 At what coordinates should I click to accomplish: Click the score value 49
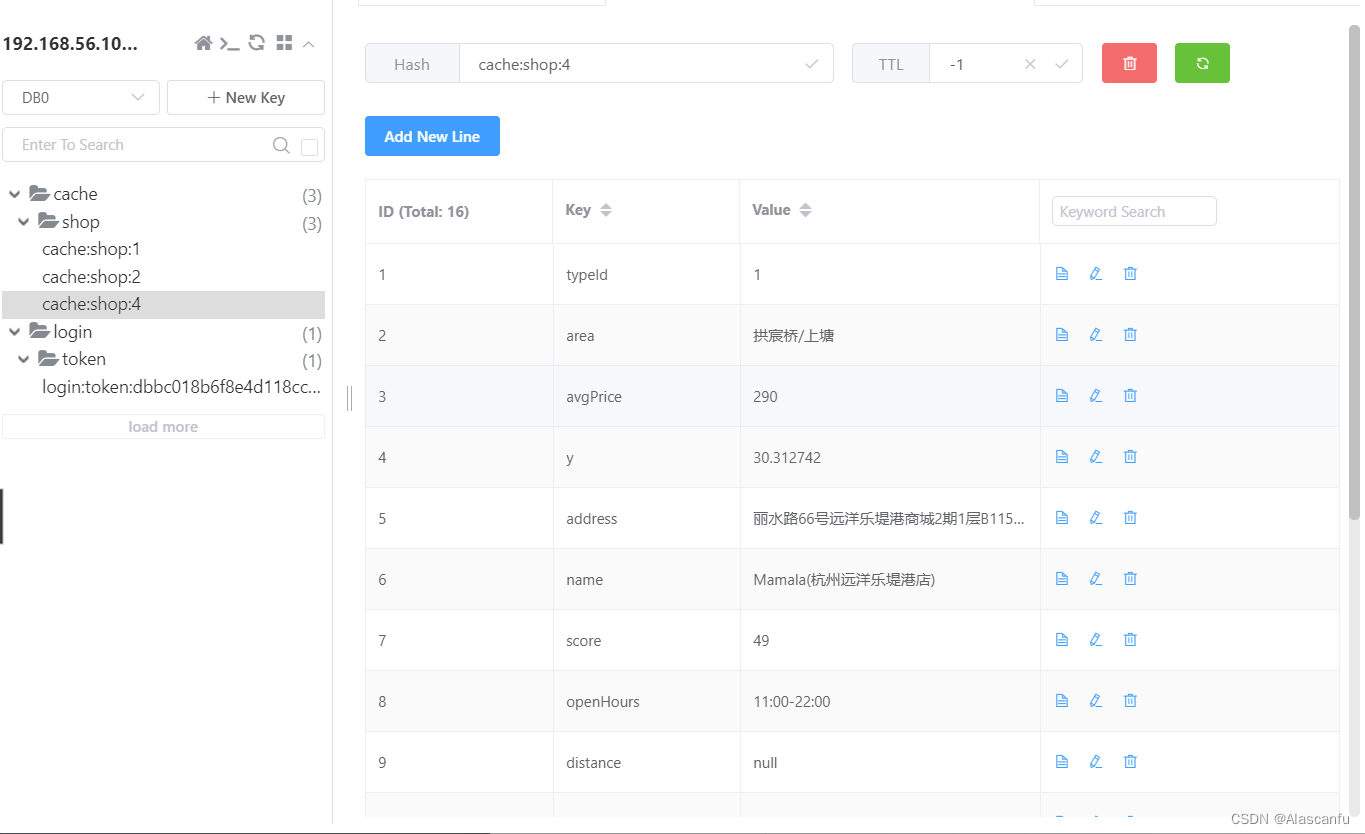[x=761, y=641]
